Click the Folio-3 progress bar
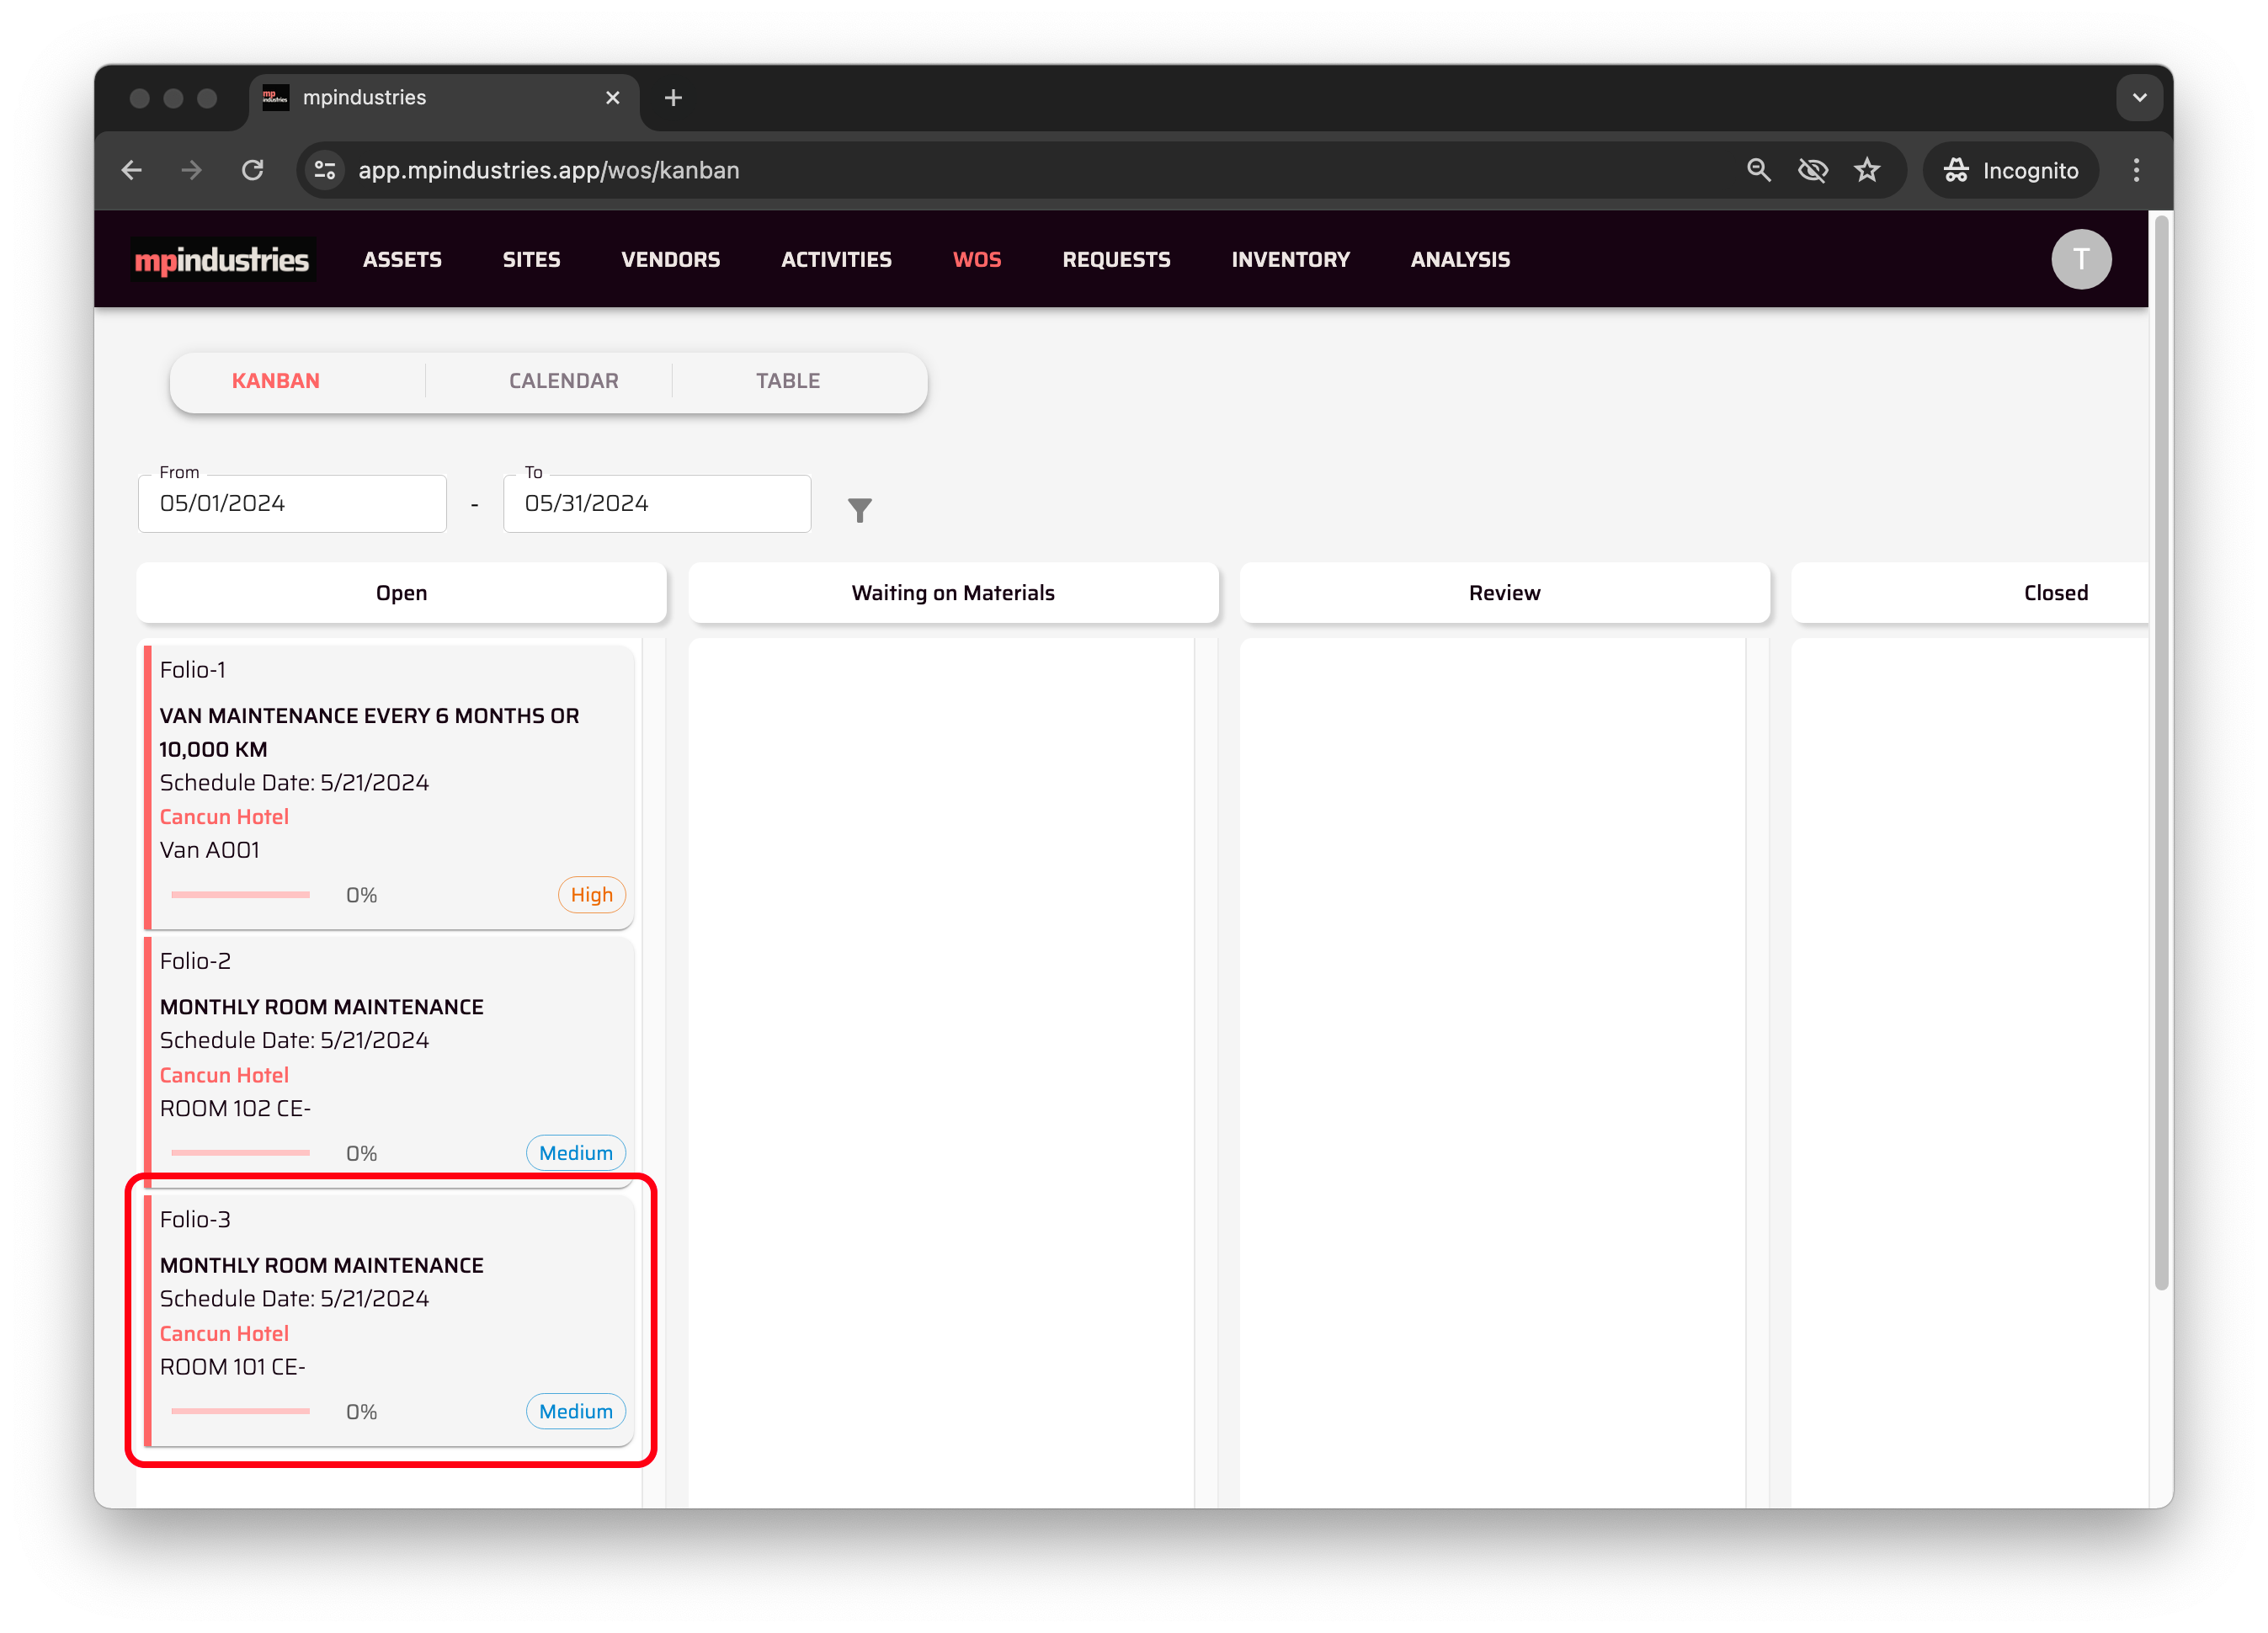This screenshot has width=2268, height=1633. (x=240, y=1411)
